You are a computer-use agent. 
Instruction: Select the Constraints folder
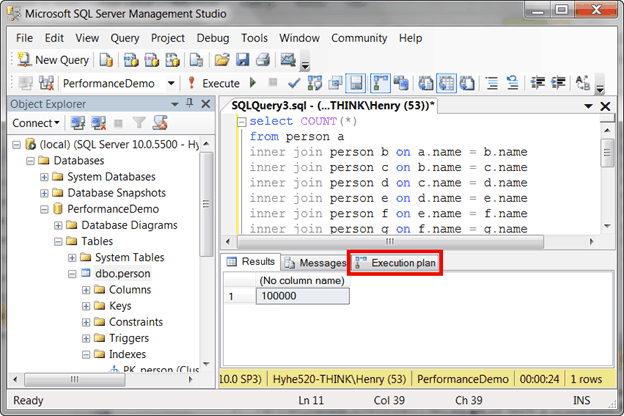[x=136, y=322]
